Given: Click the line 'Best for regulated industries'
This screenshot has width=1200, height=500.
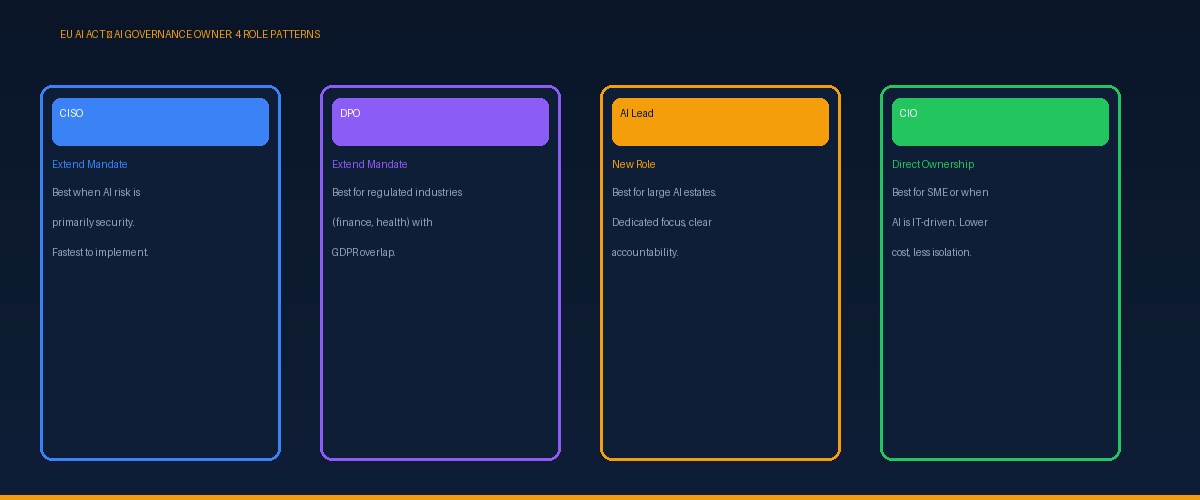Looking at the screenshot, I should click(397, 192).
